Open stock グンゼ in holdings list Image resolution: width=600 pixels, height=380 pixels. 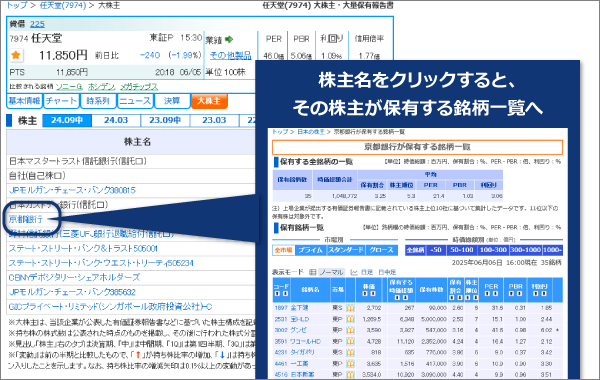click(x=298, y=330)
